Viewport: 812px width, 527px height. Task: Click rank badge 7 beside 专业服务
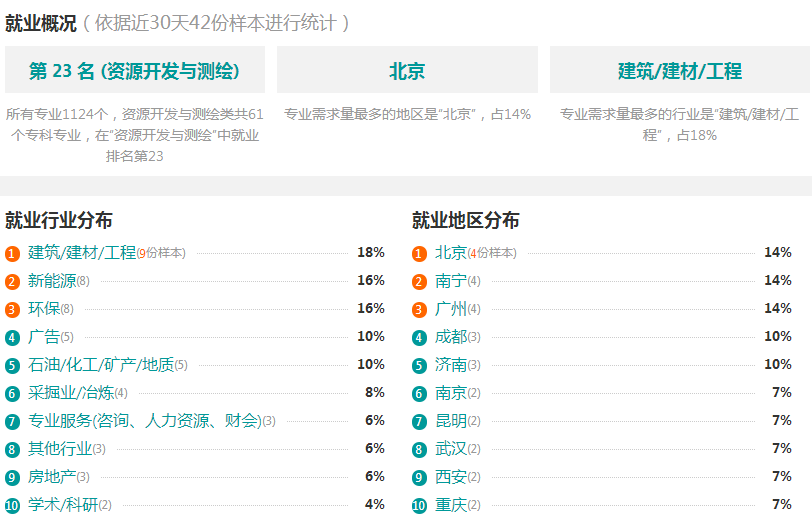tap(12, 421)
